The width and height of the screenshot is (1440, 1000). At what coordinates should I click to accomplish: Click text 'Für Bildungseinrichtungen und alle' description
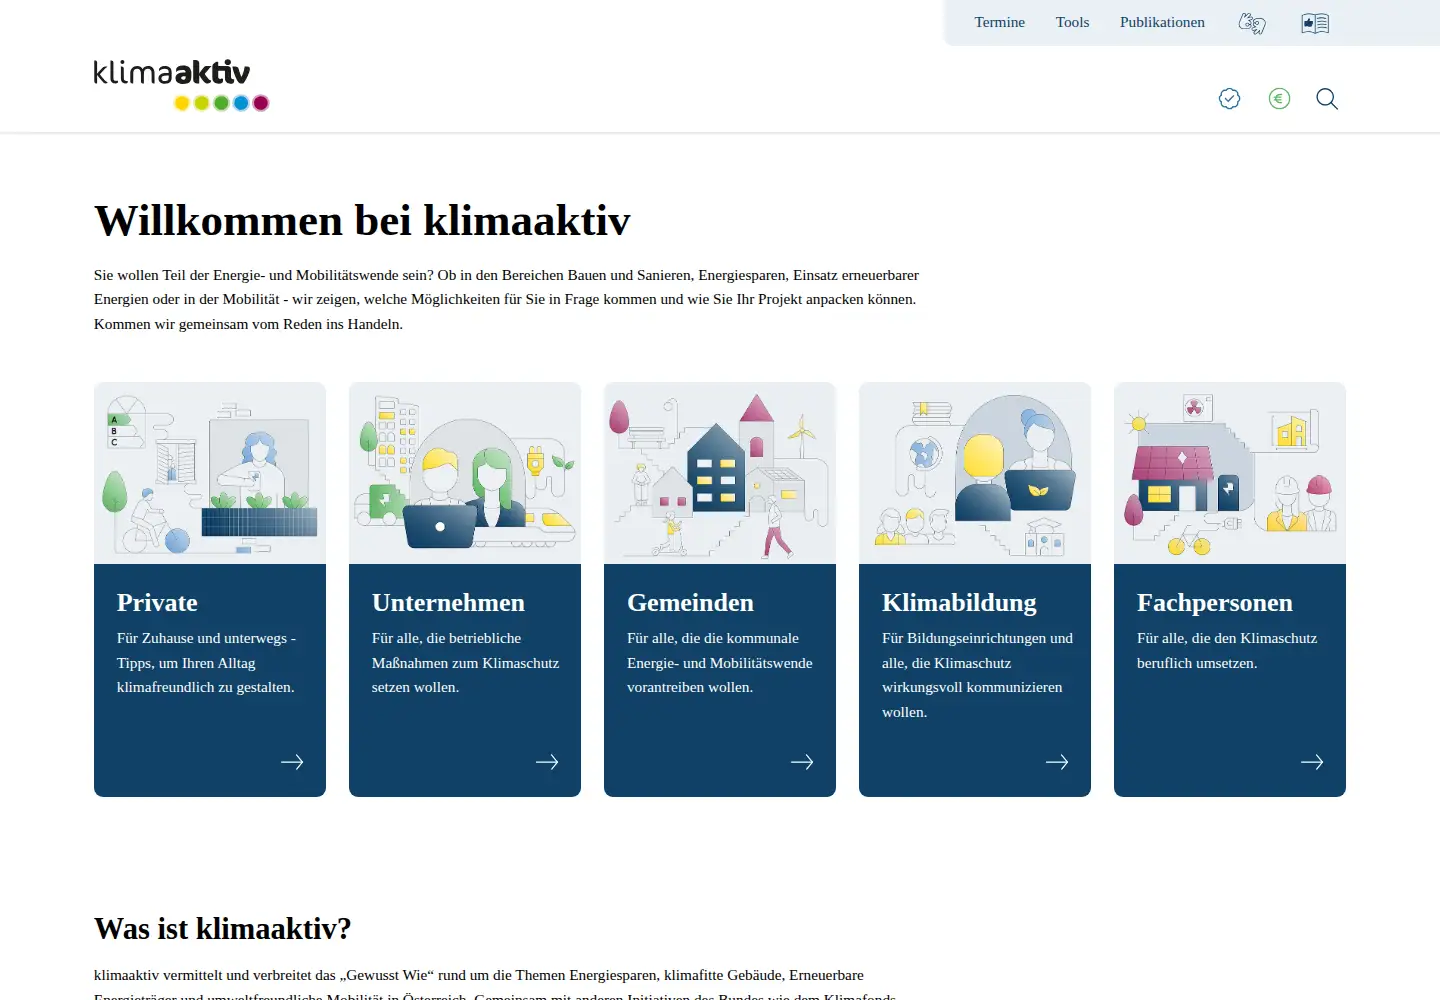click(x=977, y=675)
